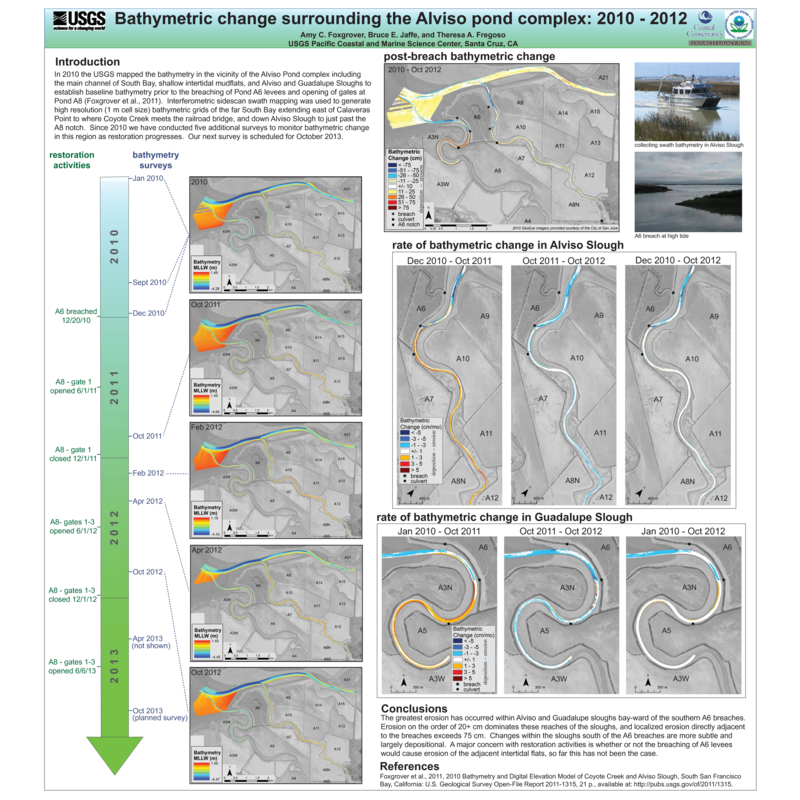This screenshot has width=800, height=800.
Task: Click the A8 gates 1-3 closed 12/1/12 label
Action: 72,595
